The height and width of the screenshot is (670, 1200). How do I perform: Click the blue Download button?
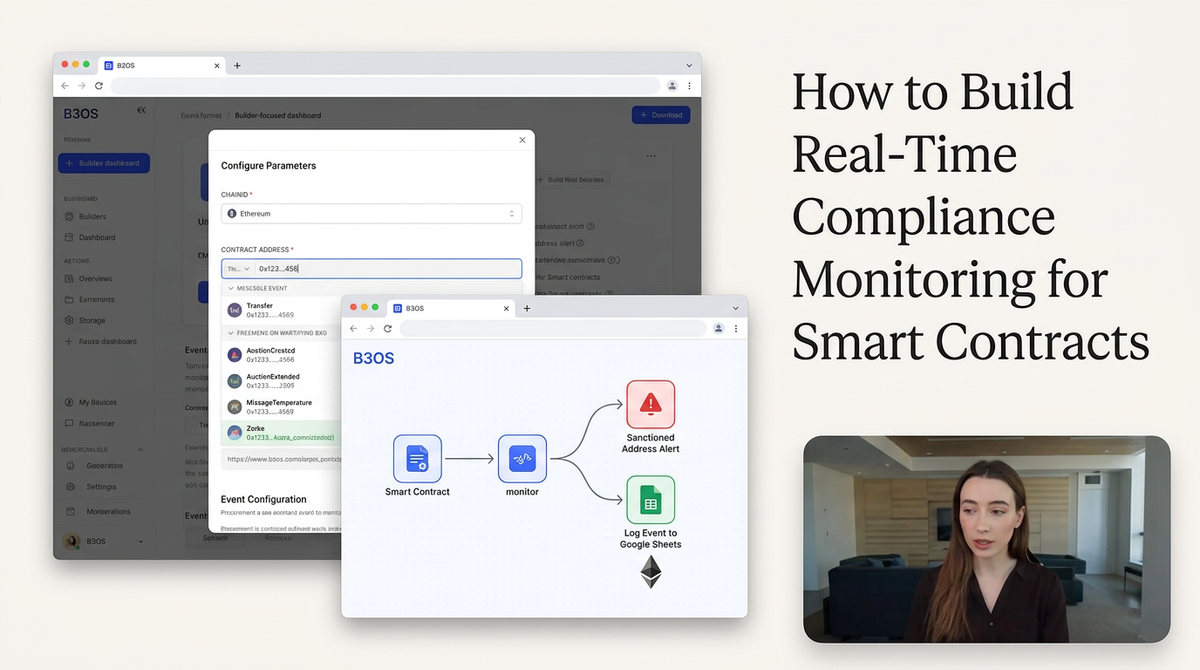pos(661,115)
